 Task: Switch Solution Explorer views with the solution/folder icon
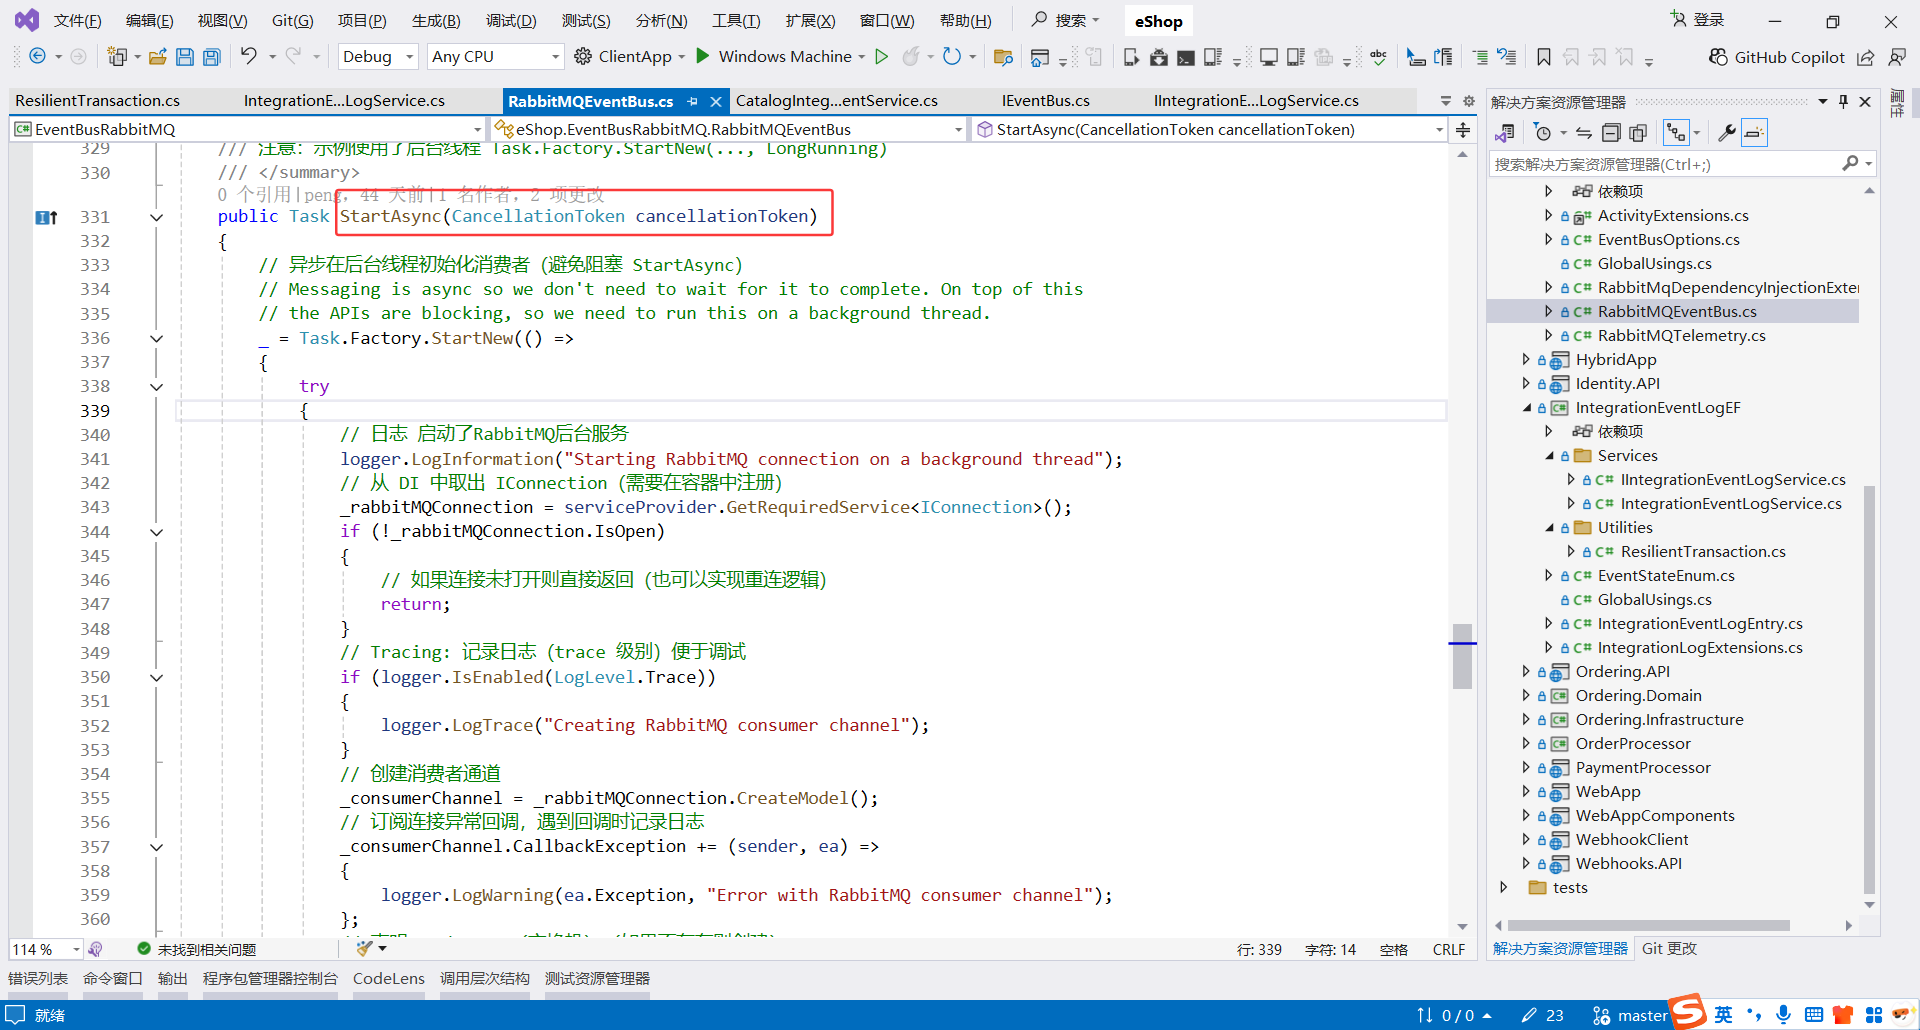point(1504,132)
